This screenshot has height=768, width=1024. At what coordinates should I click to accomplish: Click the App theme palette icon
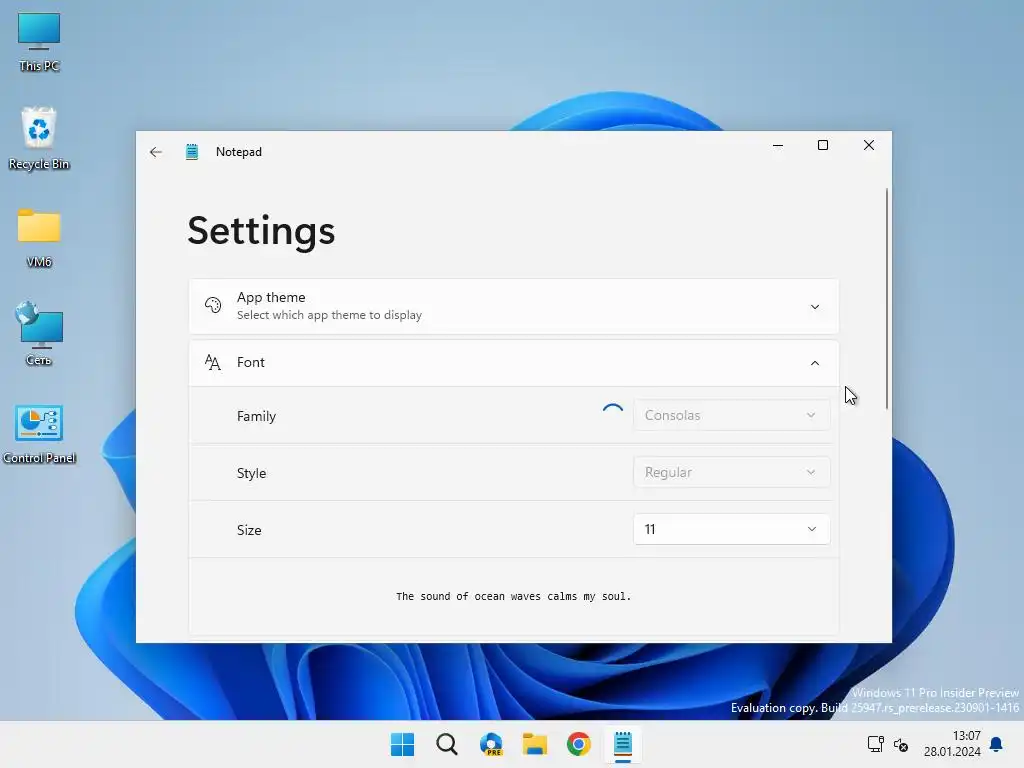coord(213,305)
